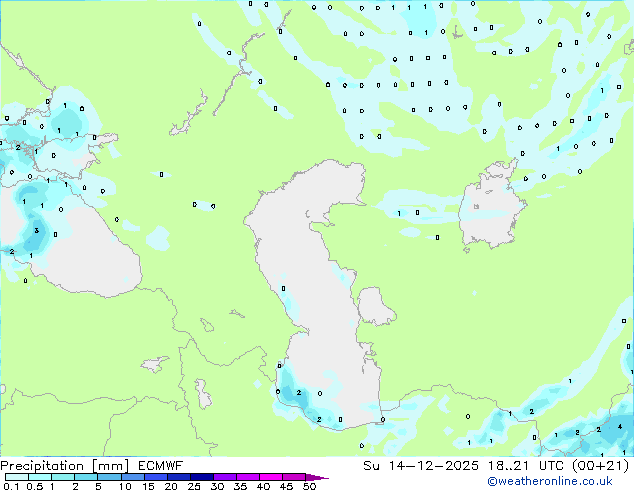This screenshot has height=490, width=634.
Task: Click the '35' legend scale label
Action: (x=240, y=486)
